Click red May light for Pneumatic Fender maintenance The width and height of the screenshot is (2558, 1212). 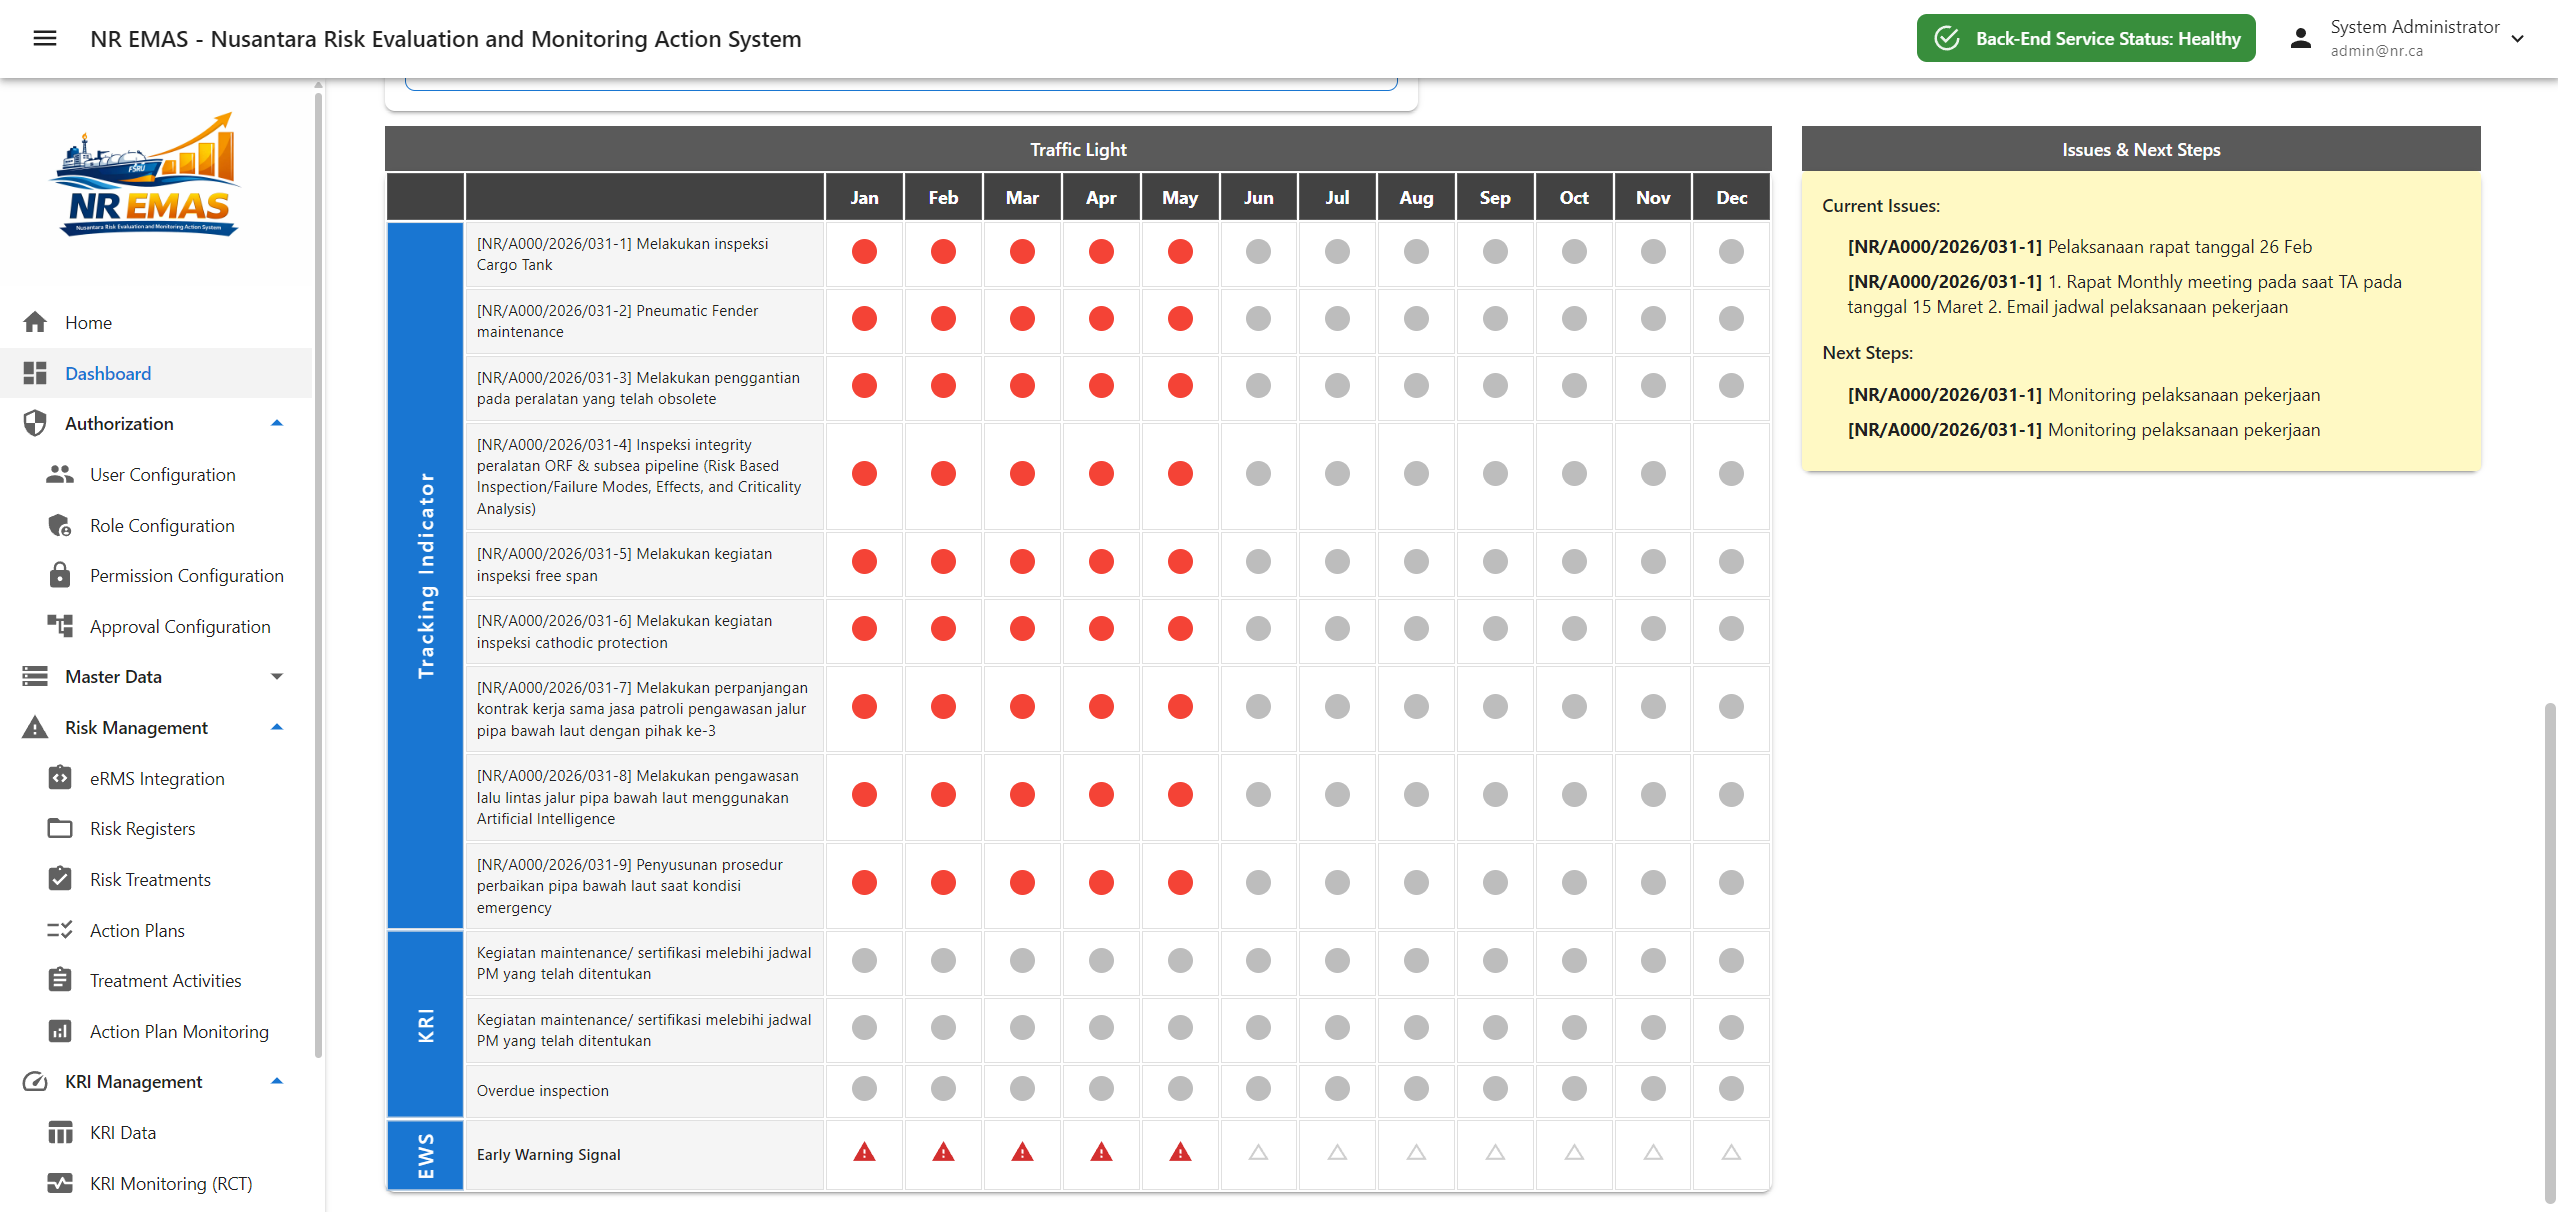1180,318
